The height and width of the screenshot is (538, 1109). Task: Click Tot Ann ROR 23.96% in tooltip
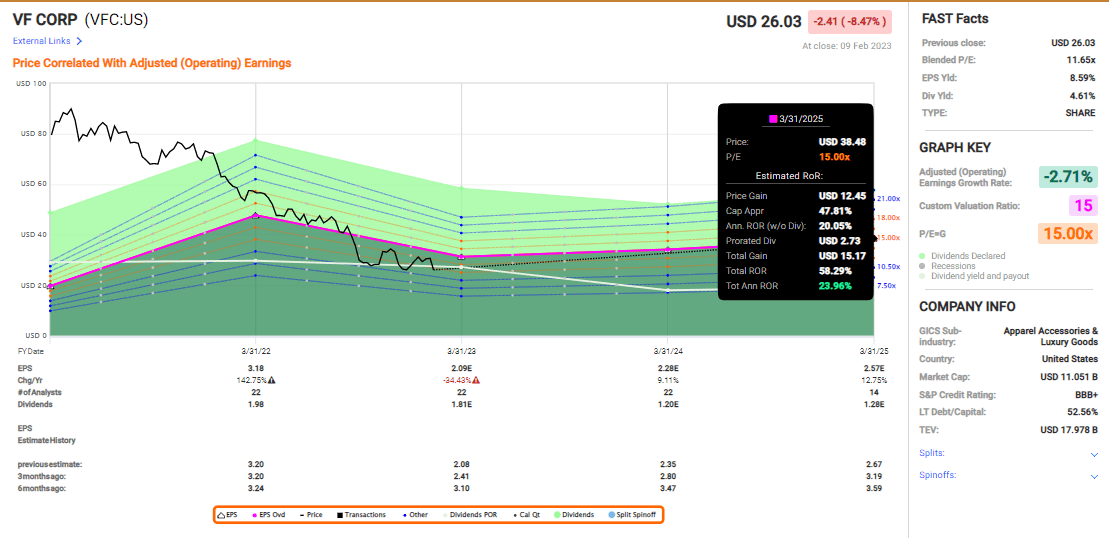835,286
